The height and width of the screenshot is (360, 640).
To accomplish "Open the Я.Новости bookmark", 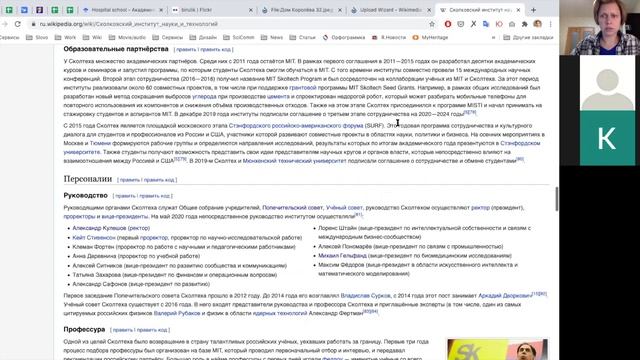I will tap(389, 37).
